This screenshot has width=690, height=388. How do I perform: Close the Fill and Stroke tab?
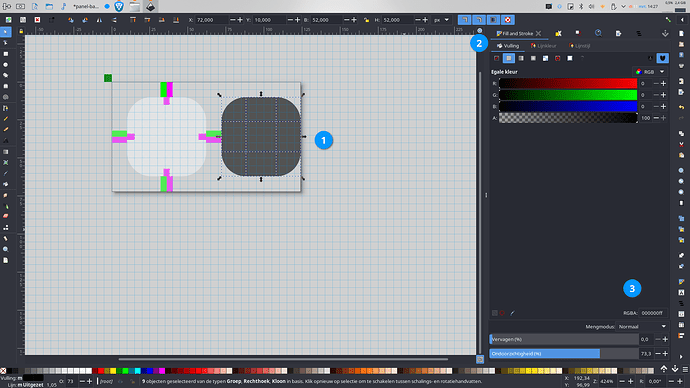click(538, 33)
